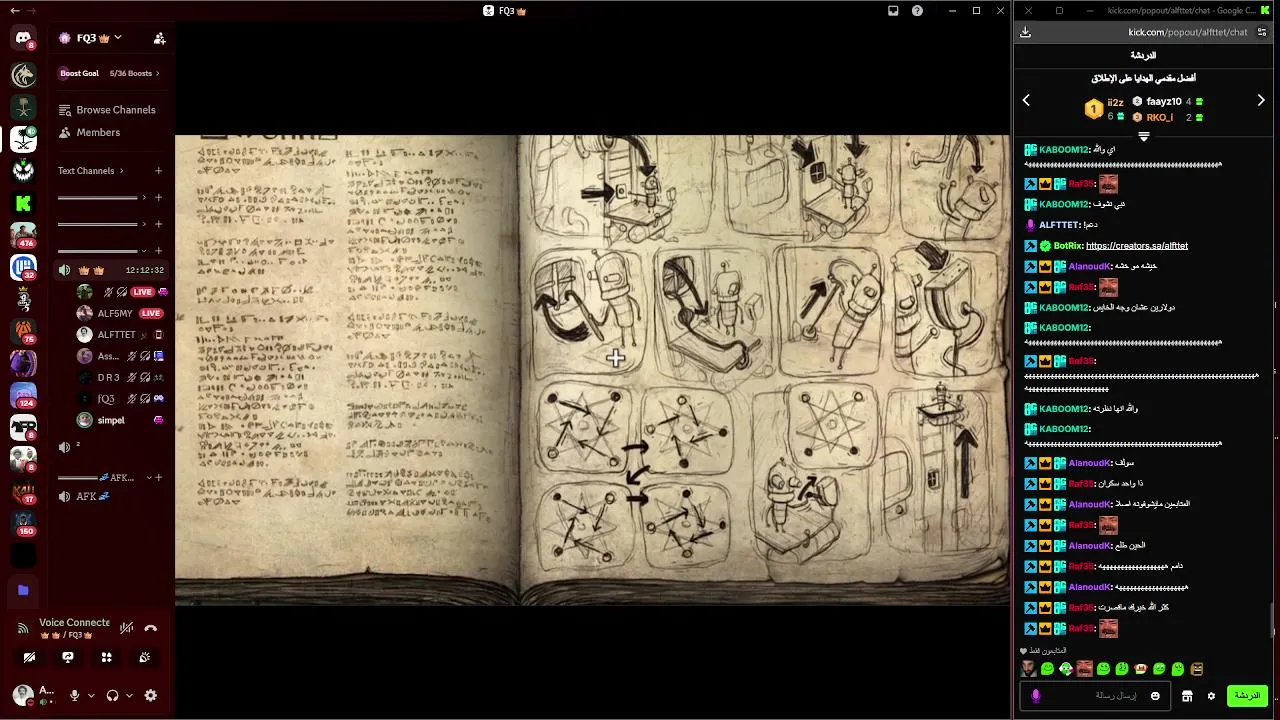Open gifter ii2z profile
Image resolution: width=1280 pixels, height=720 pixels.
point(1115,102)
